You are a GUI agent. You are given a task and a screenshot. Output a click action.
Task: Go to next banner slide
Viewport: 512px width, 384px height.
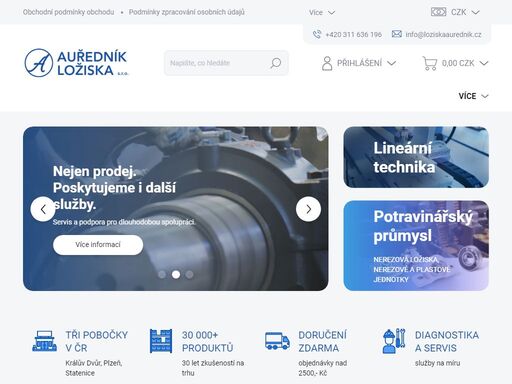[x=308, y=209]
